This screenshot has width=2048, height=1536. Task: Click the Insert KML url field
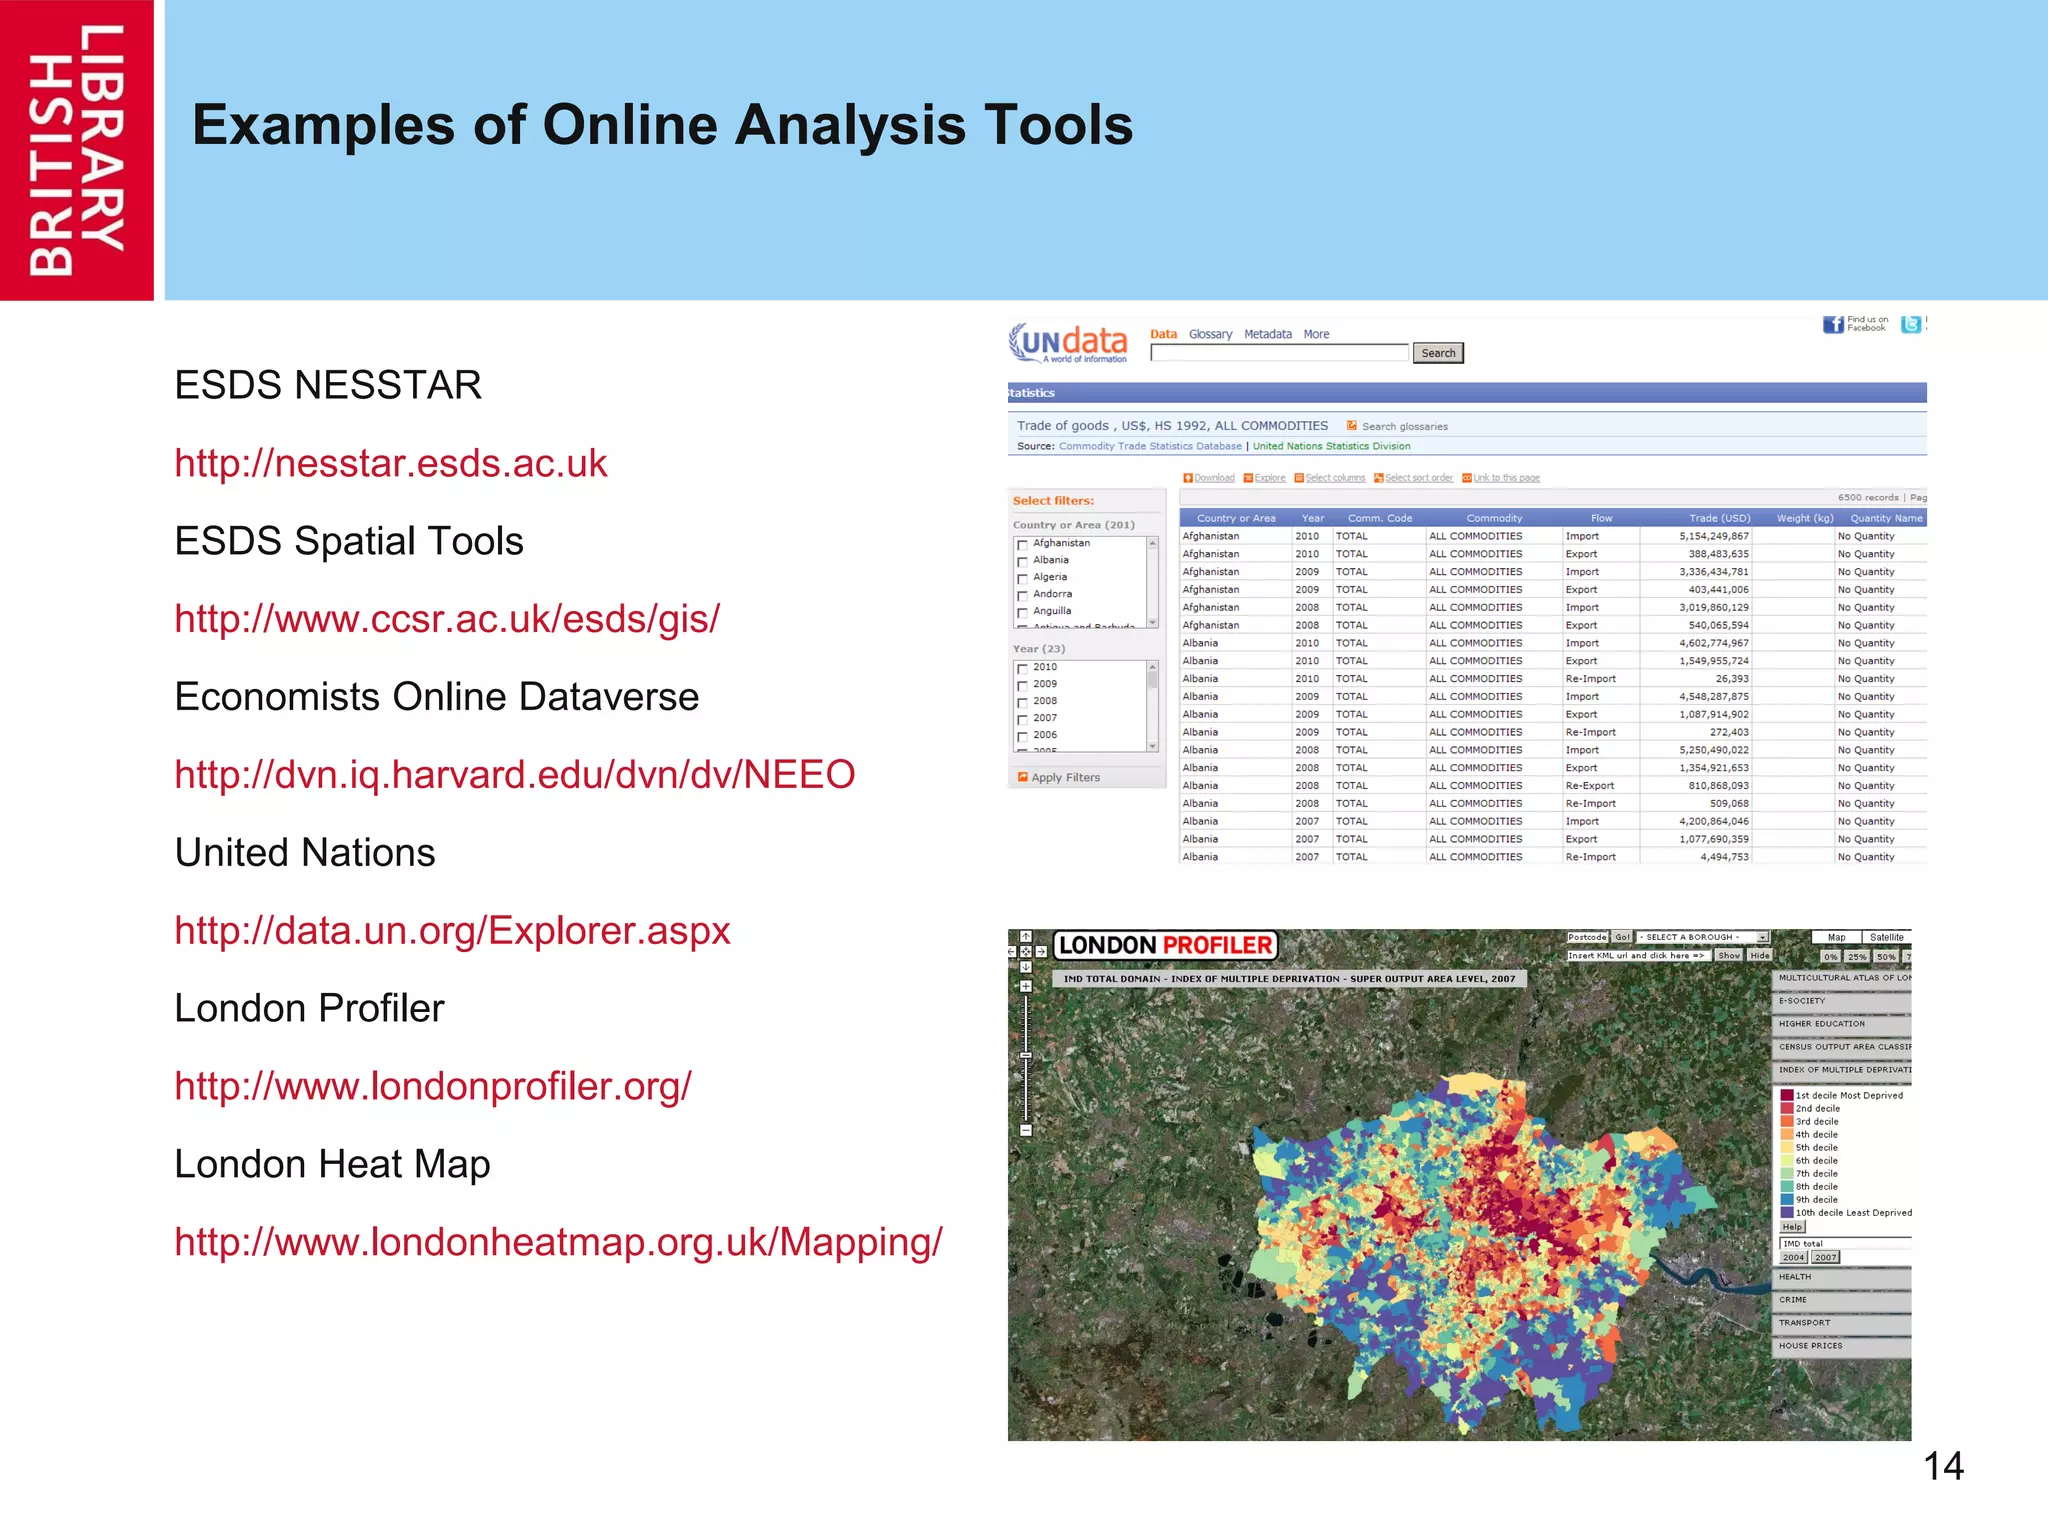point(1638,956)
